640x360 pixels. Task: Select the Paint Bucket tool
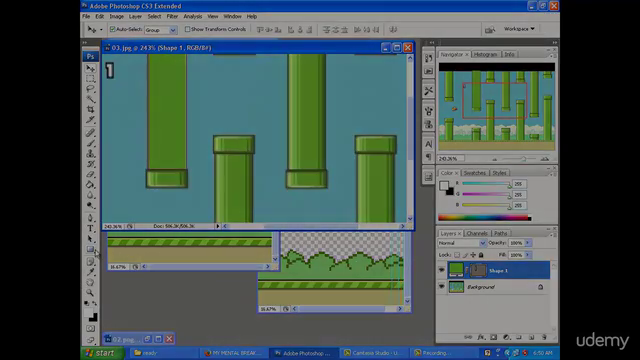click(x=91, y=184)
